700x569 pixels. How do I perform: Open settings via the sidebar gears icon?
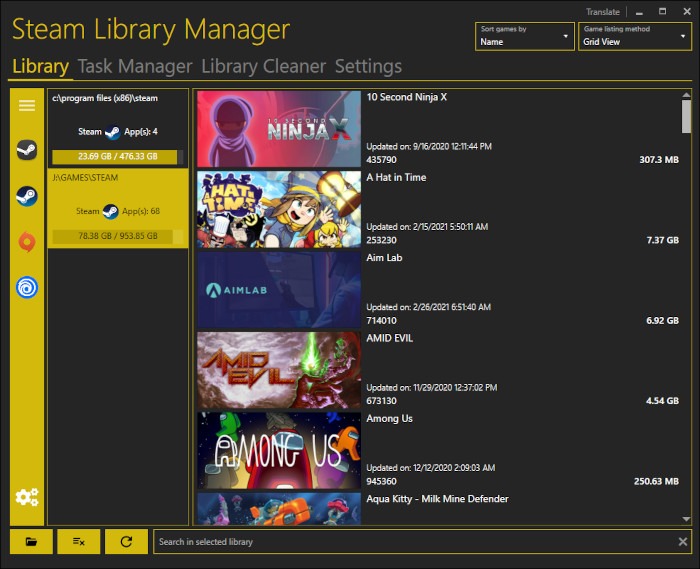click(x=27, y=497)
